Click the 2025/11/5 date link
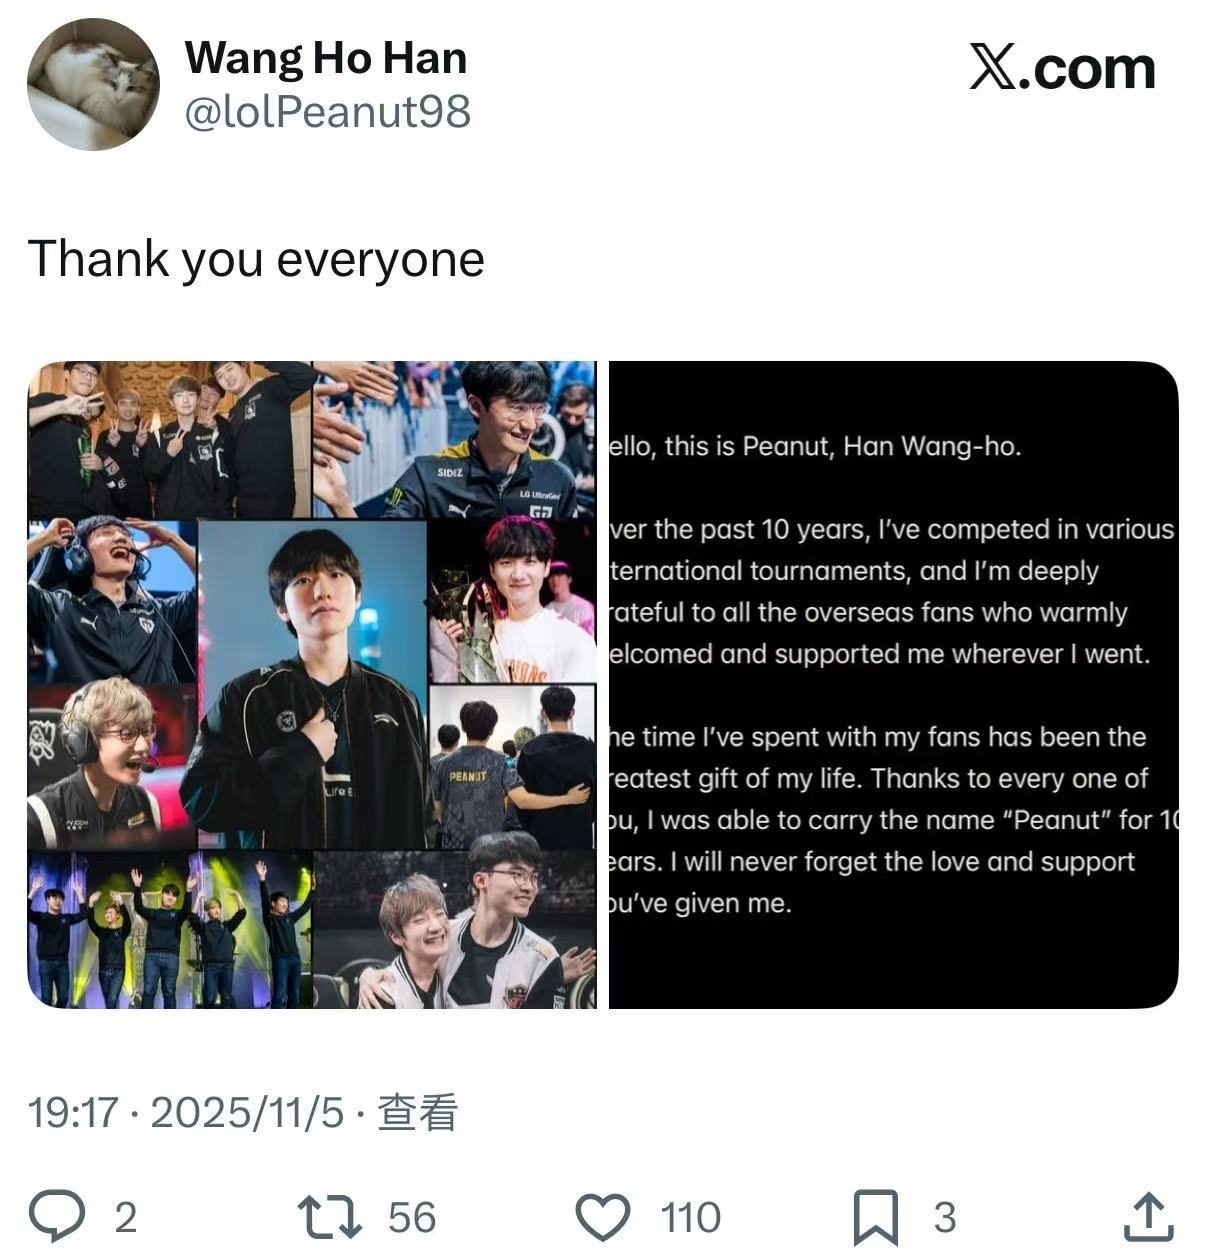1206x1252 pixels. pos(247,1112)
